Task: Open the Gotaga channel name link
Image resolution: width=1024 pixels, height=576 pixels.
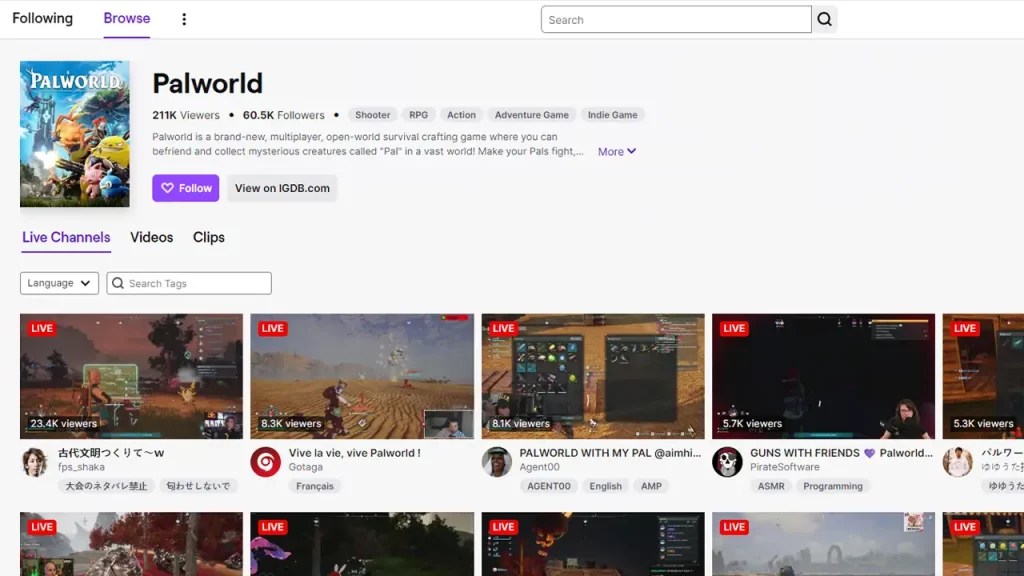Action: 306,467
